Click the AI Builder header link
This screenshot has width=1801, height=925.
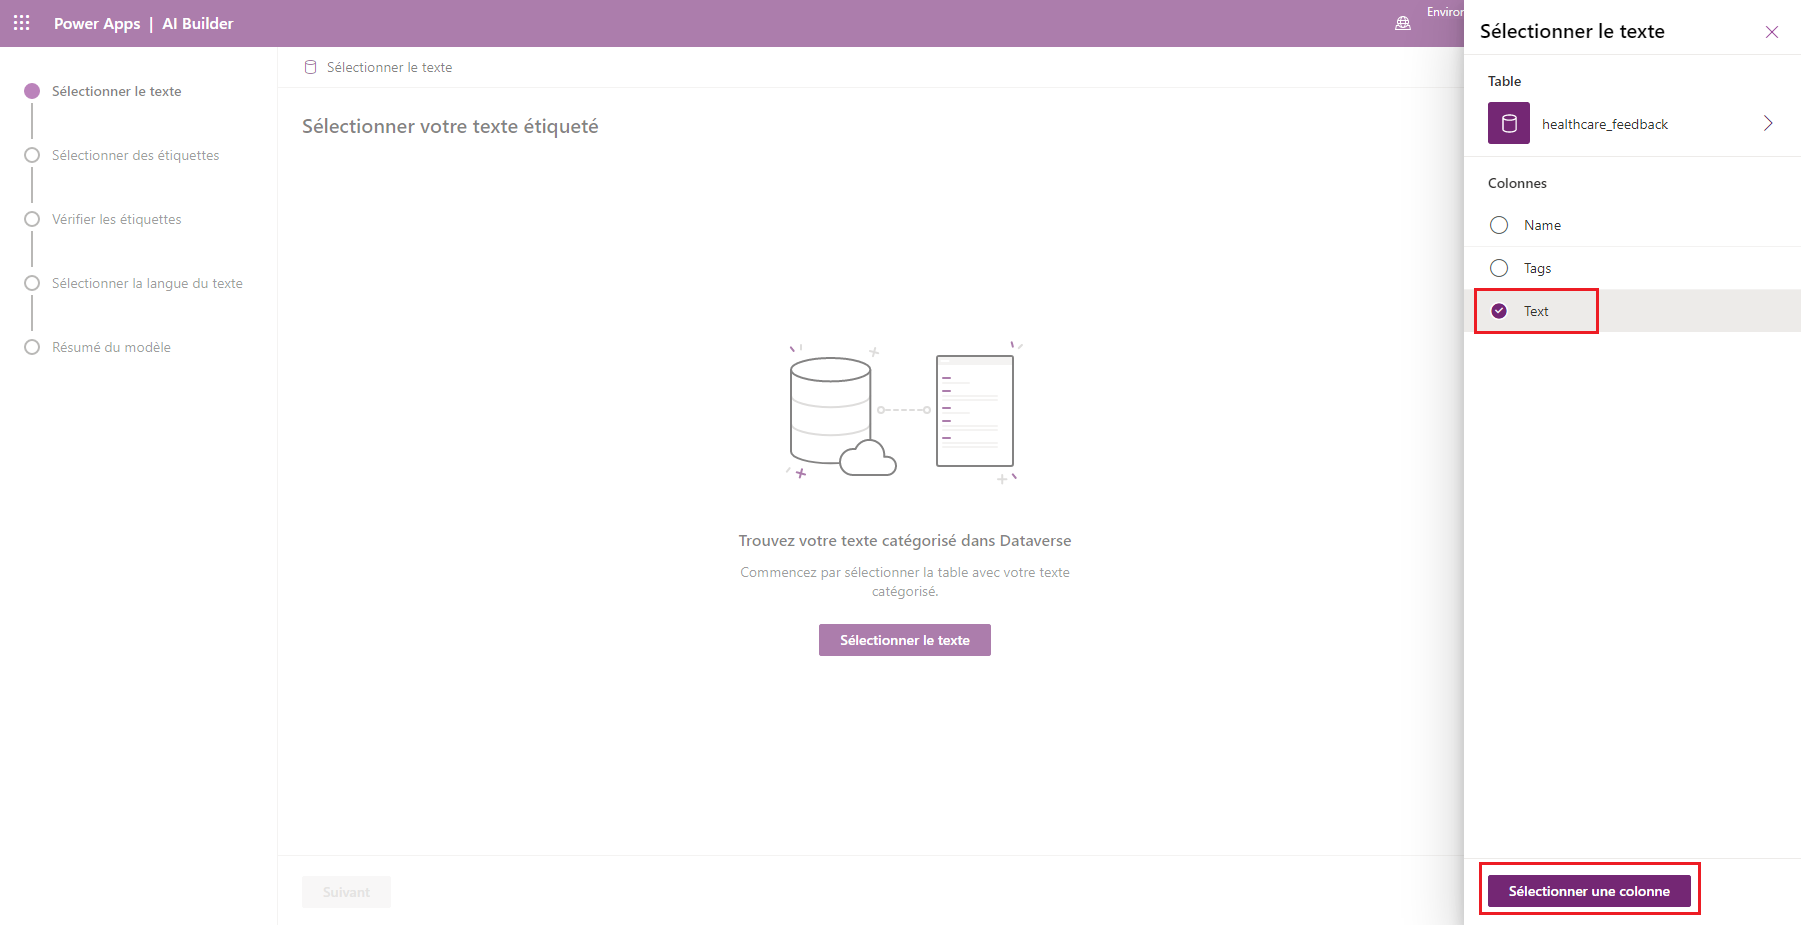tap(198, 23)
